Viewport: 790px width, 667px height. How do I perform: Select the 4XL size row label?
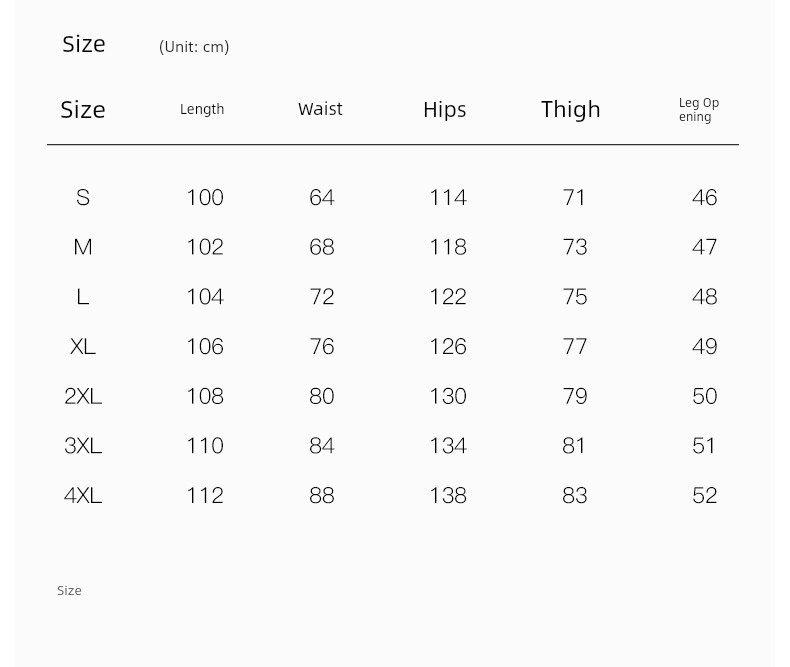pos(83,496)
